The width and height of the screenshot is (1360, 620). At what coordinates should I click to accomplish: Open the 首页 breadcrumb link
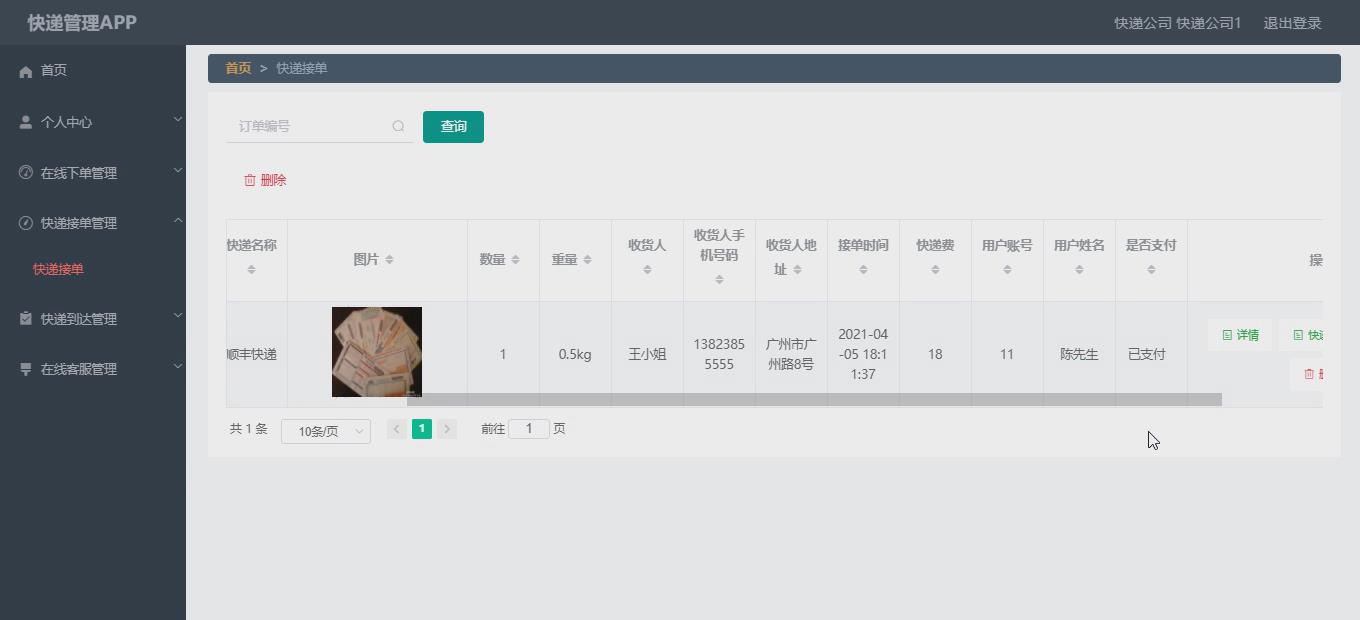[x=237, y=67]
